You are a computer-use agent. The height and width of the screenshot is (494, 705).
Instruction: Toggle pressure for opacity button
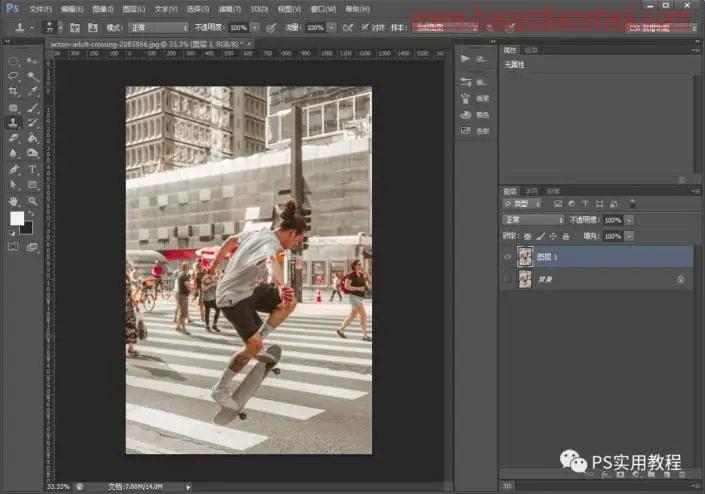(x=271, y=28)
